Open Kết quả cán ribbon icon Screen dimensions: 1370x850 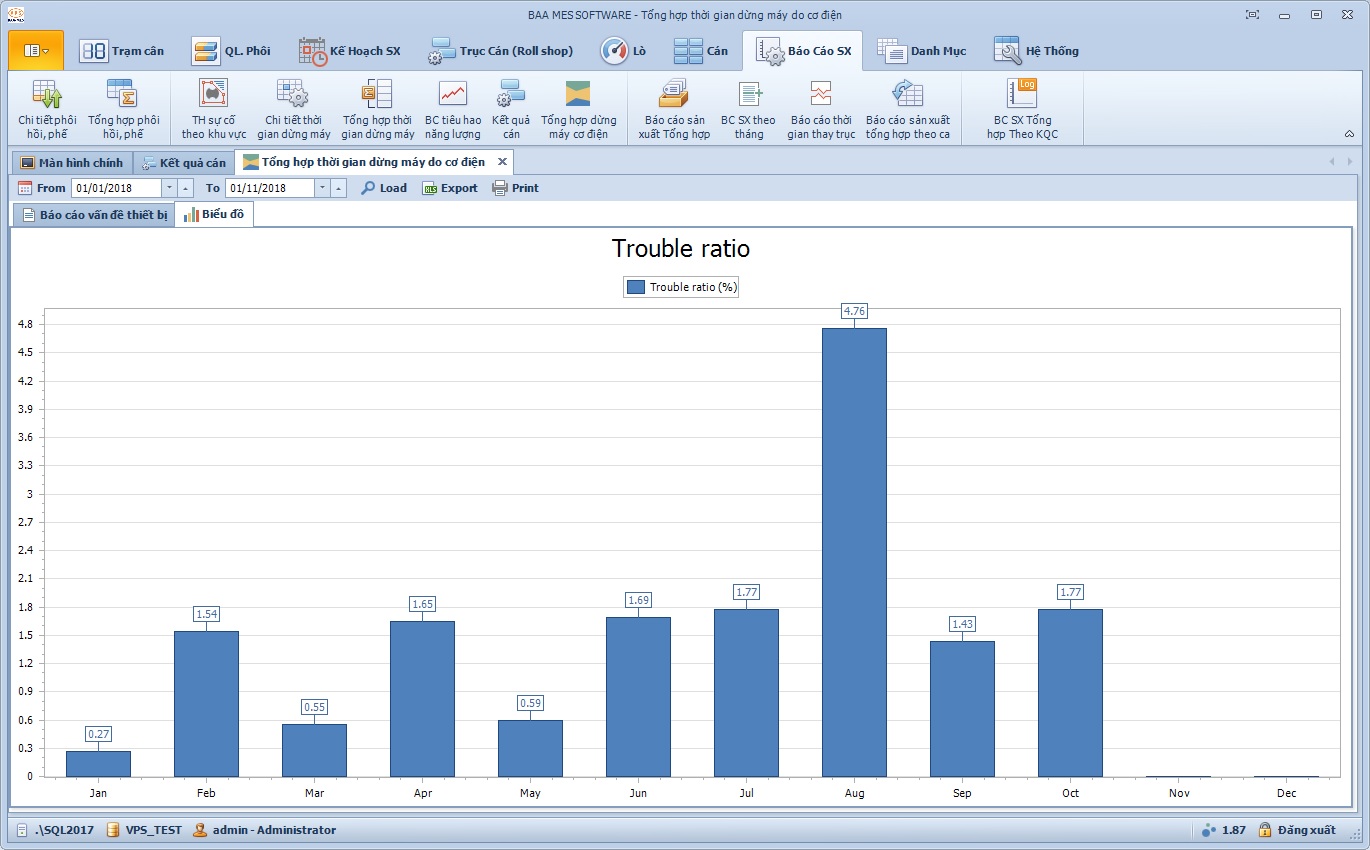[511, 109]
